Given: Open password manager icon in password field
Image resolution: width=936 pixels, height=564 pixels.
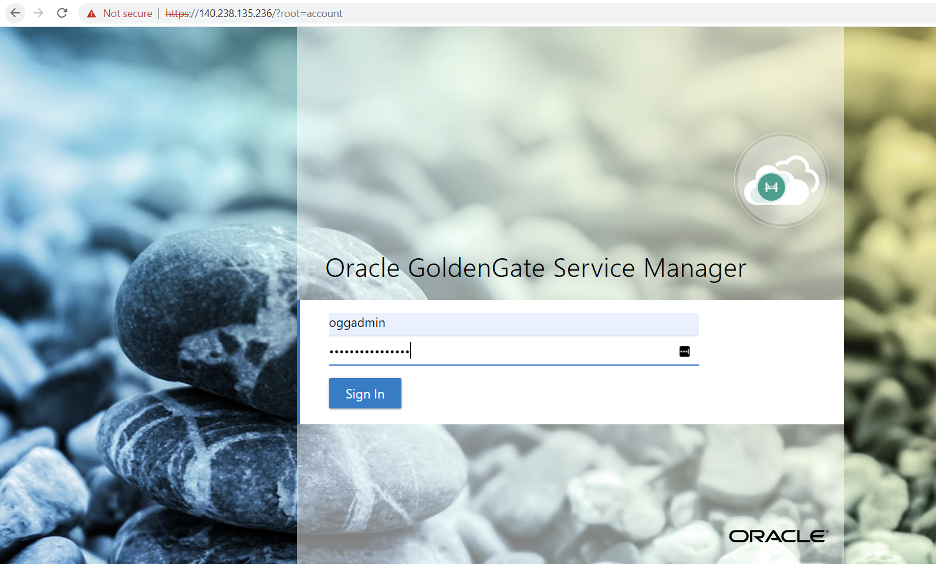Looking at the screenshot, I should coord(685,352).
